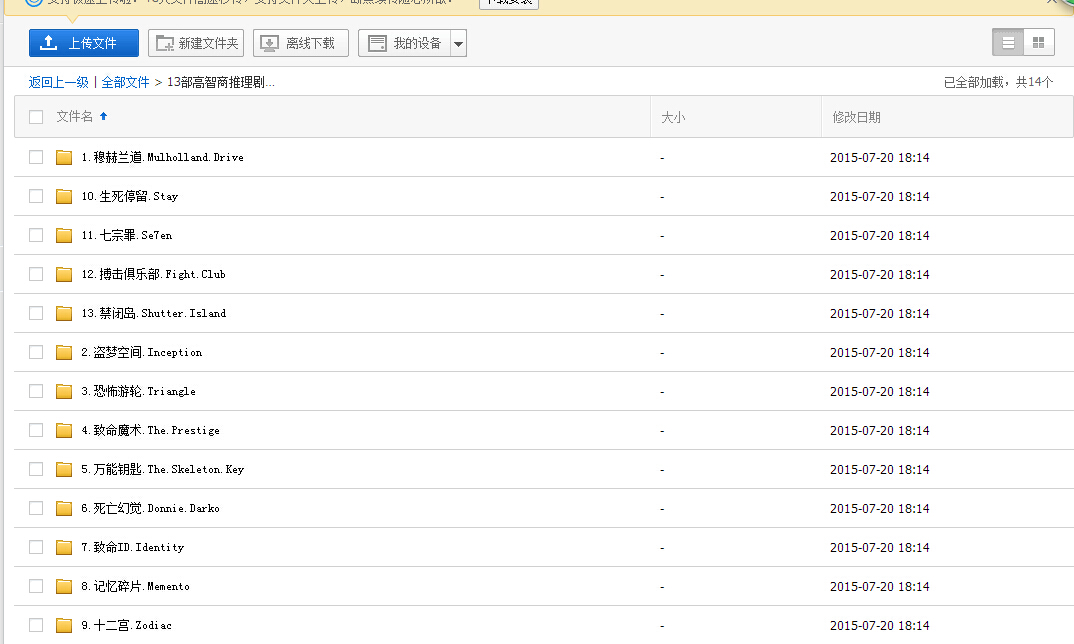This screenshot has height=644, width=1074.
Task: Check the Mulholland.Drive row checkbox
Action: pyautogui.click(x=36, y=158)
